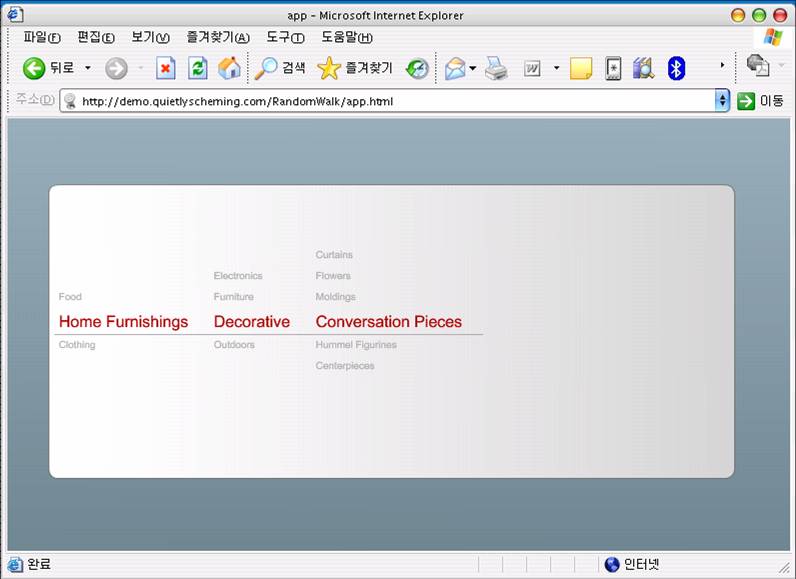Expand the Mail button dropdown arrow
The width and height of the screenshot is (796, 579).
click(x=473, y=68)
